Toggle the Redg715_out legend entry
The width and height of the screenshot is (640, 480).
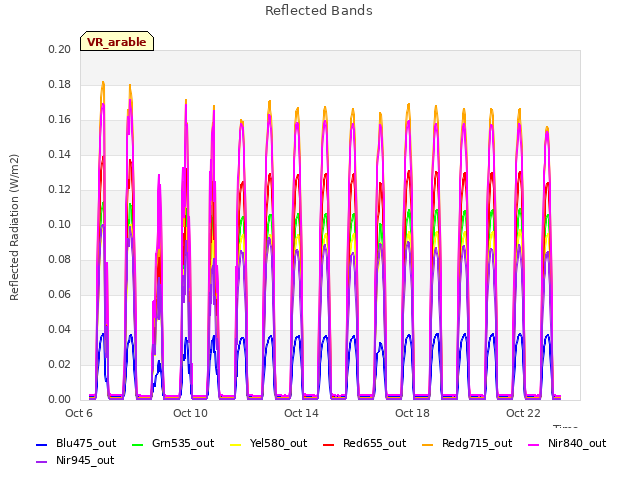pyautogui.click(x=467, y=443)
